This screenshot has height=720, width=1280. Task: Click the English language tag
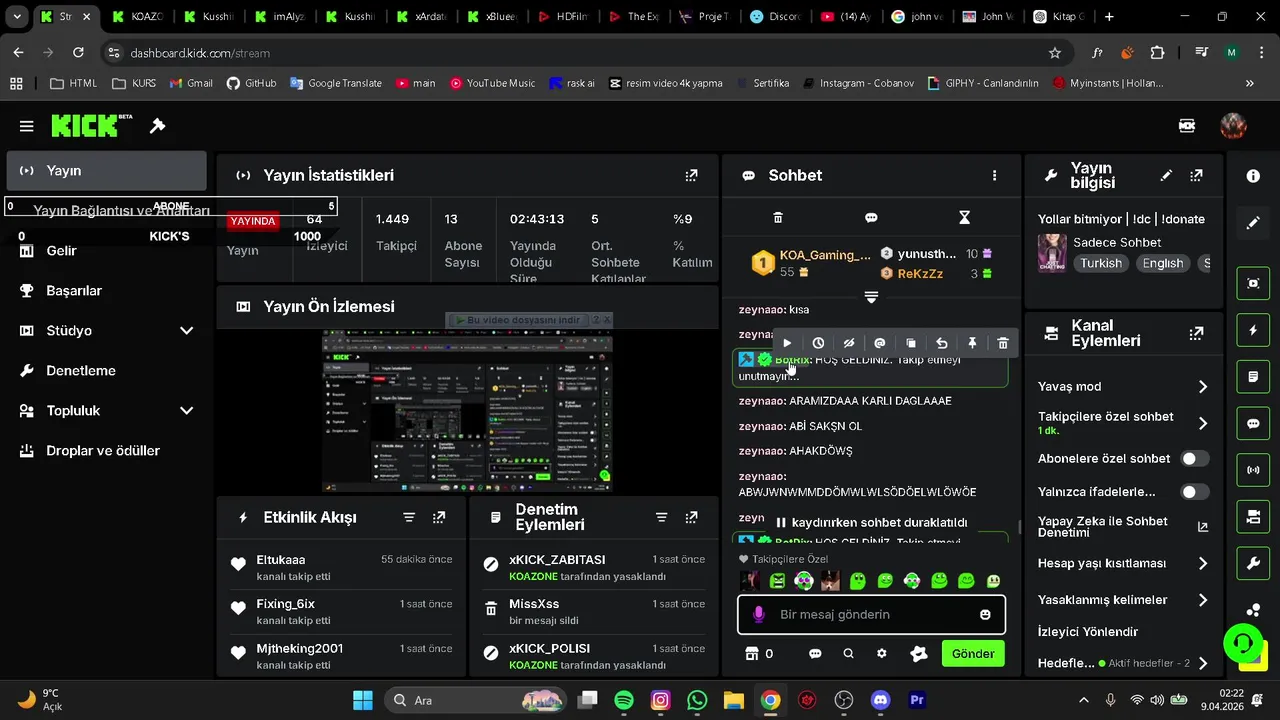(1163, 263)
